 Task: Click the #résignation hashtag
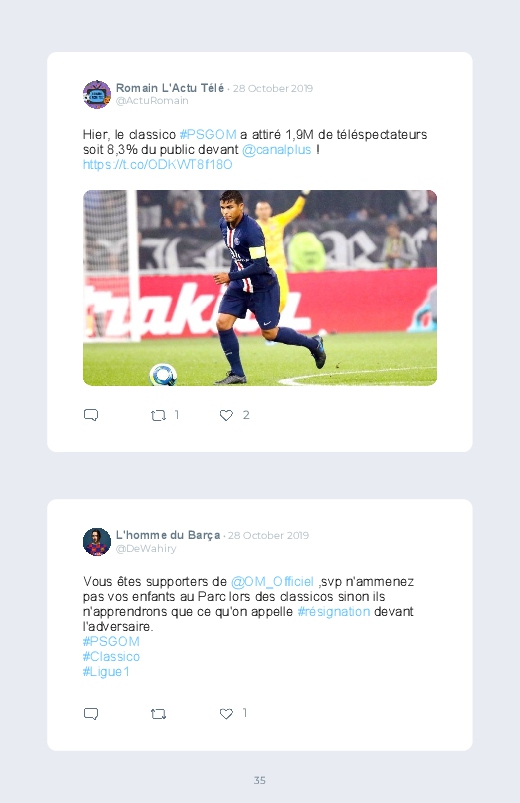[334, 611]
